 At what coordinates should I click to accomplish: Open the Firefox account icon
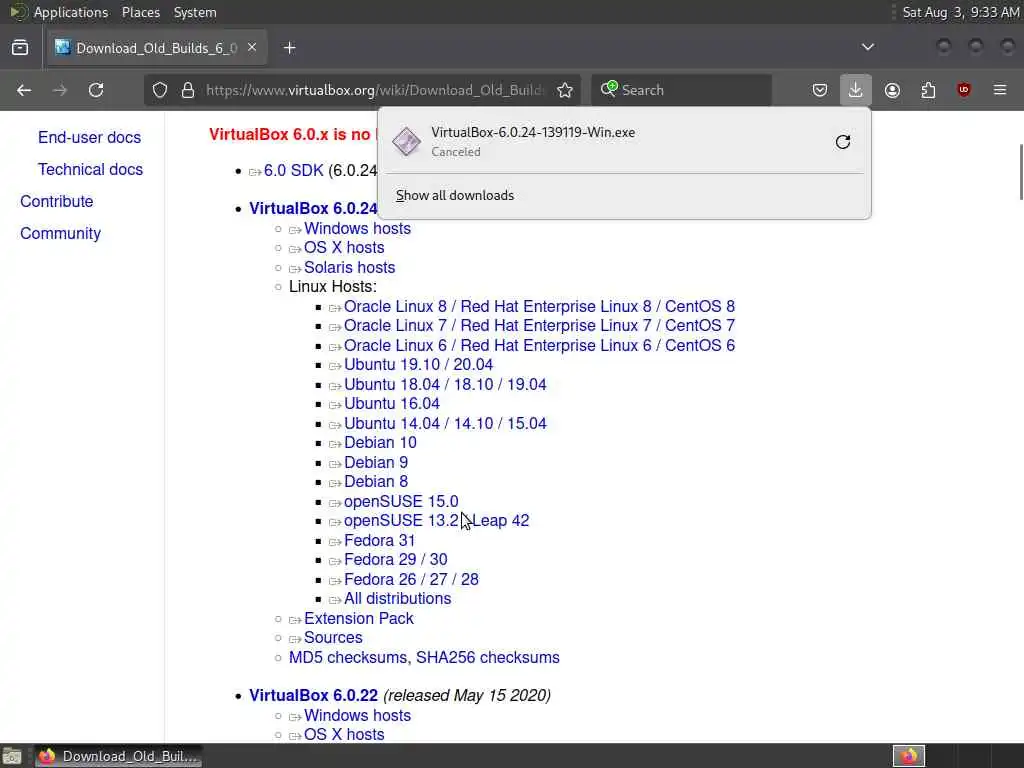pyautogui.click(x=892, y=90)
